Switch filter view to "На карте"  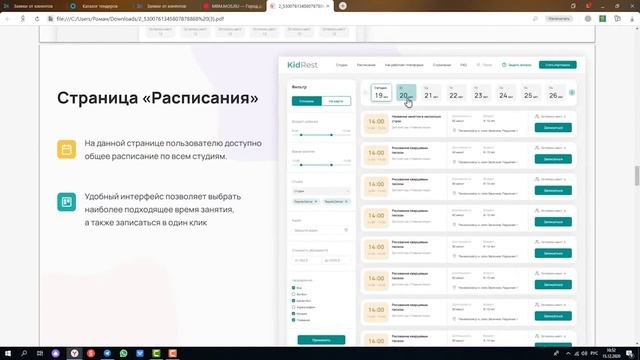(x=336, y=101)
